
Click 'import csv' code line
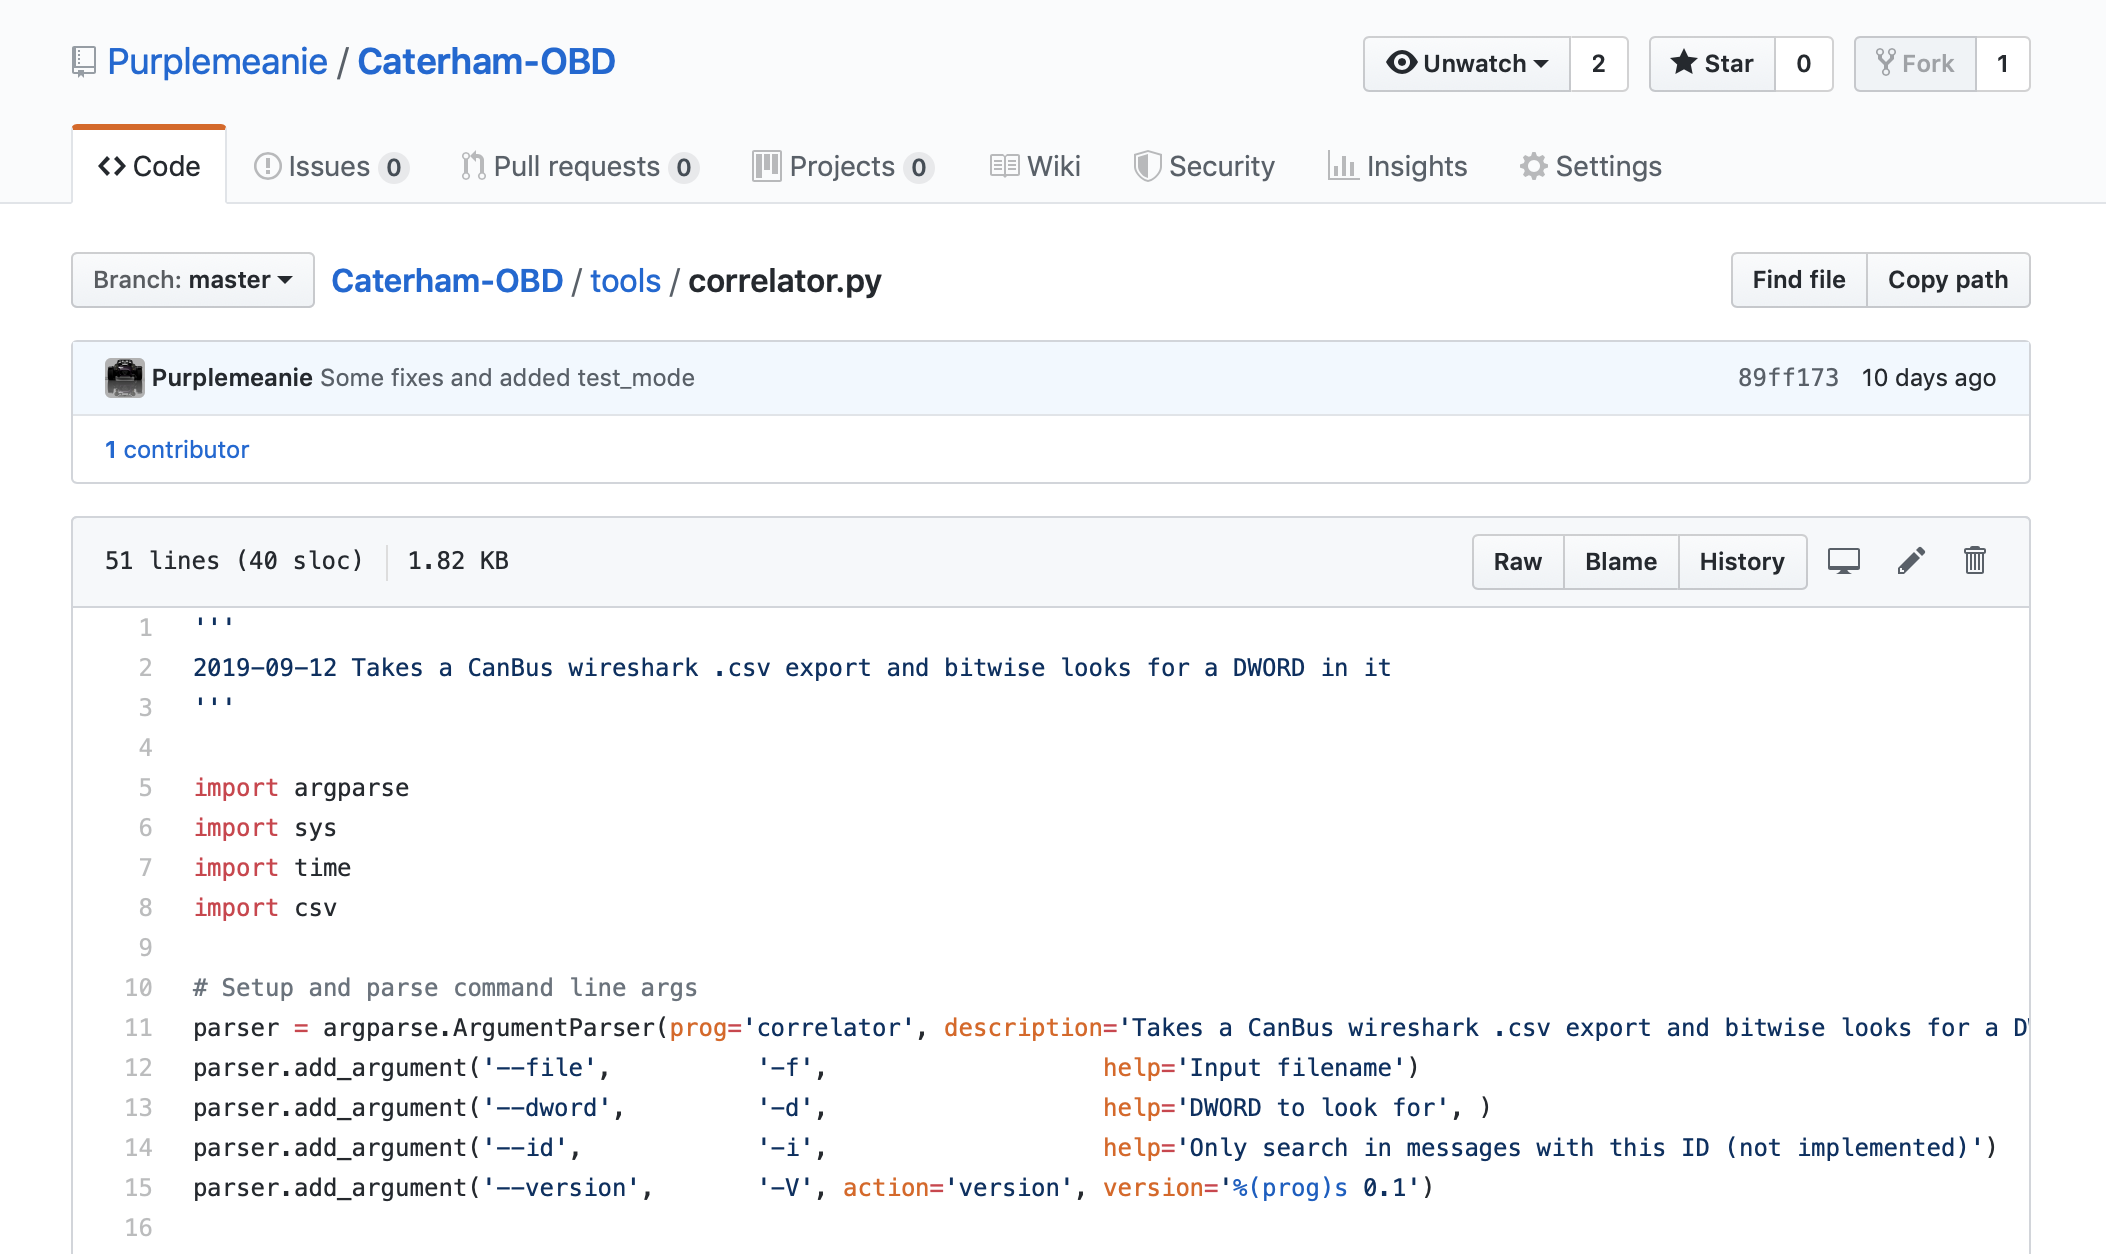pos(265,908)
